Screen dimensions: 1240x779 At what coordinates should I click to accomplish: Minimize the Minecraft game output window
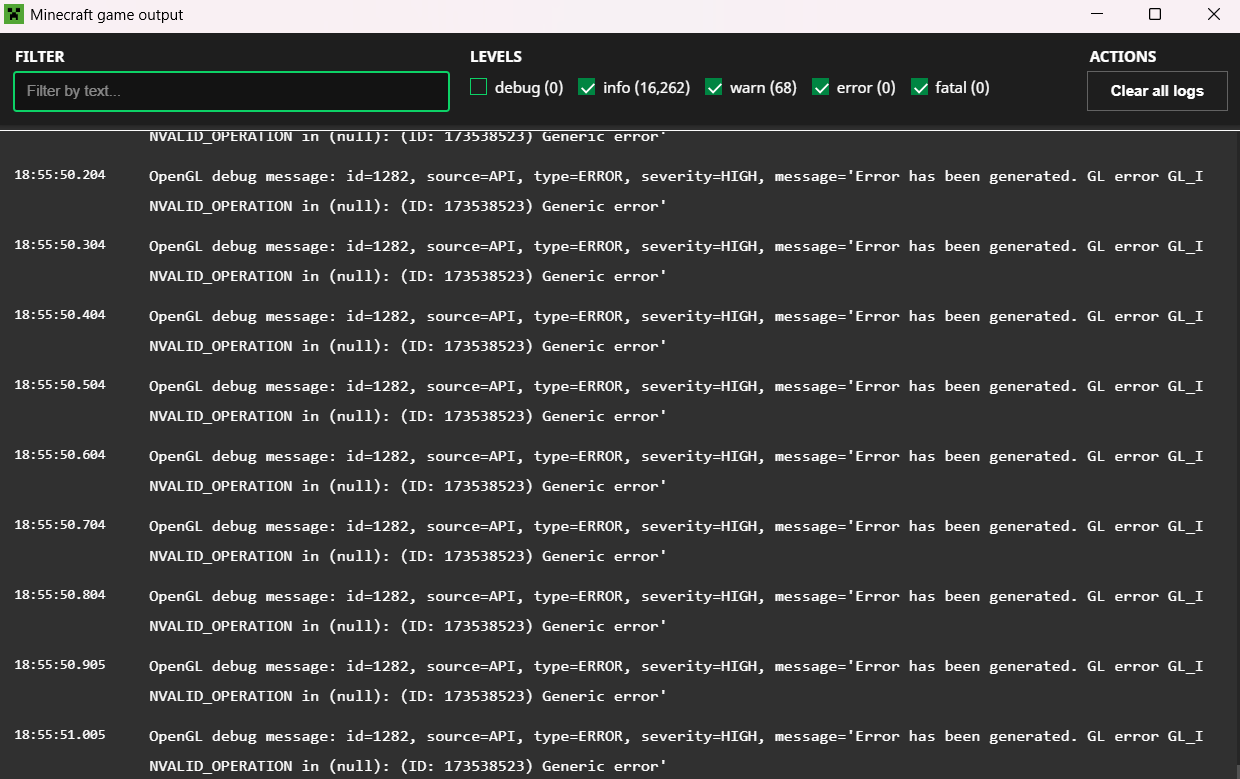click(1096, 15)
